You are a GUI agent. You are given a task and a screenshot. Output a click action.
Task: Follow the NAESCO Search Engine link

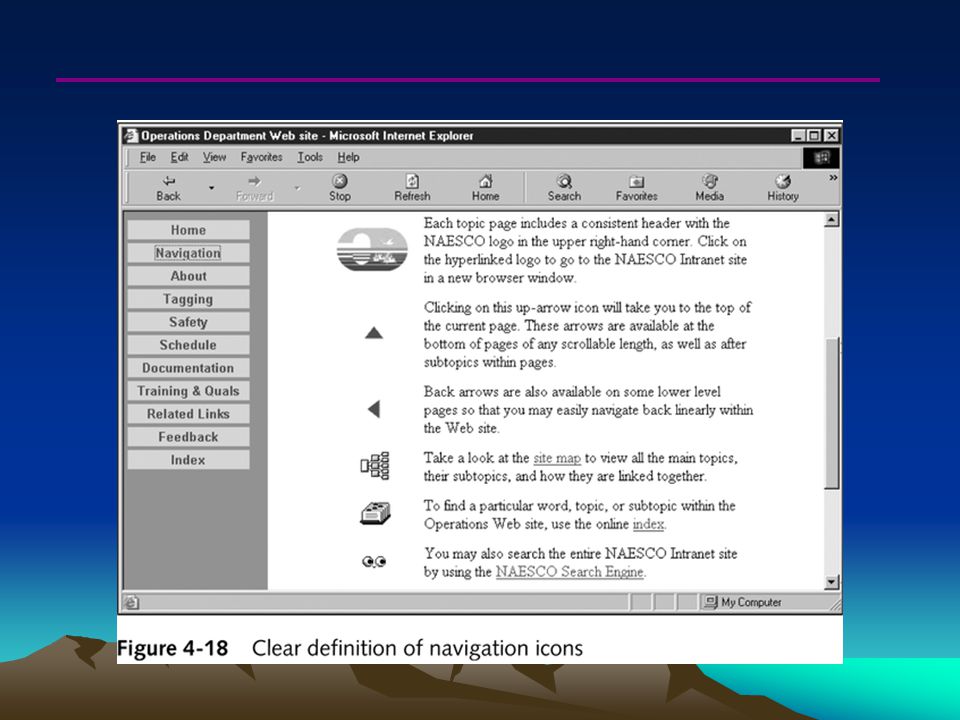(x=569, y=572)
